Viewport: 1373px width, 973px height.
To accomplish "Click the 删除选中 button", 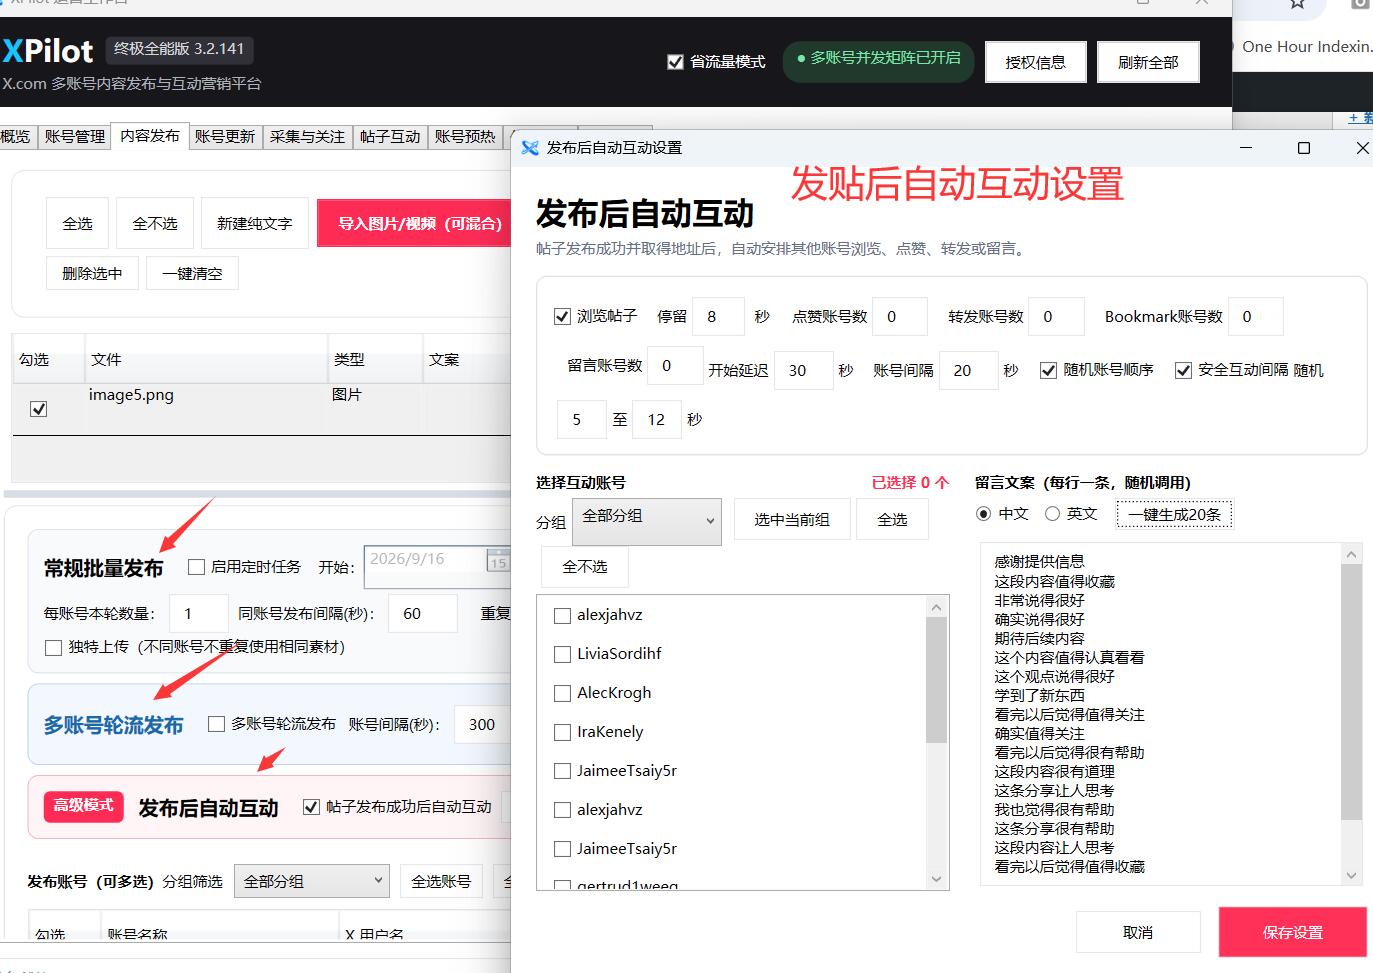I will tap(92, 273).
